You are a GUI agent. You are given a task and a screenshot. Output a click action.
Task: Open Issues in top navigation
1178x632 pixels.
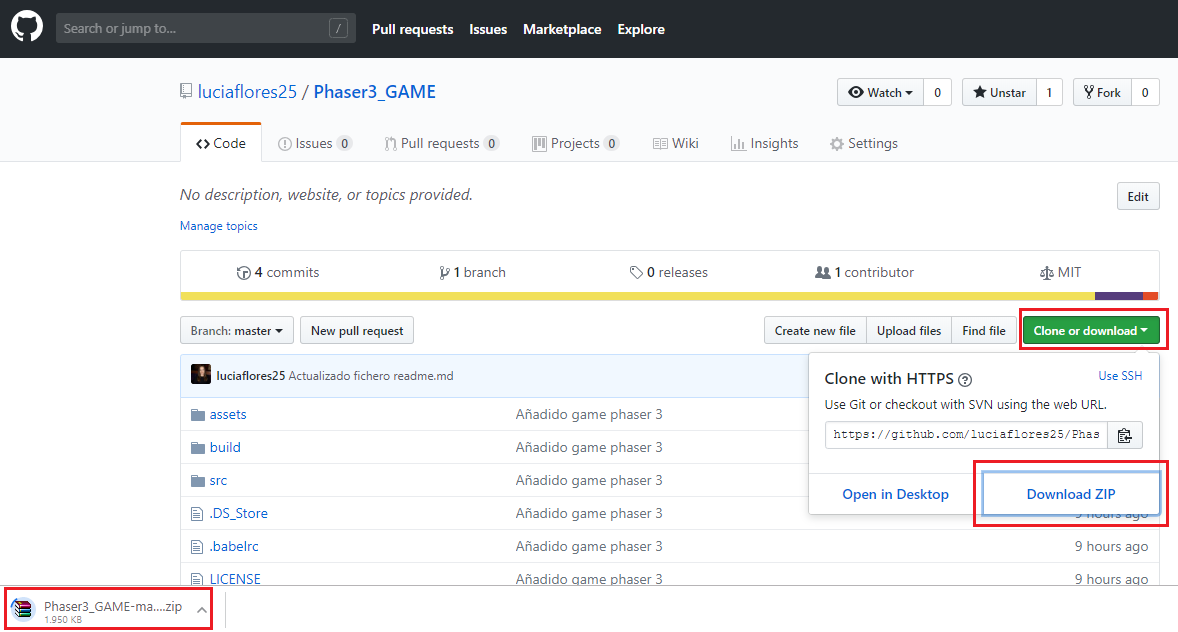click(x=488, y=29)
